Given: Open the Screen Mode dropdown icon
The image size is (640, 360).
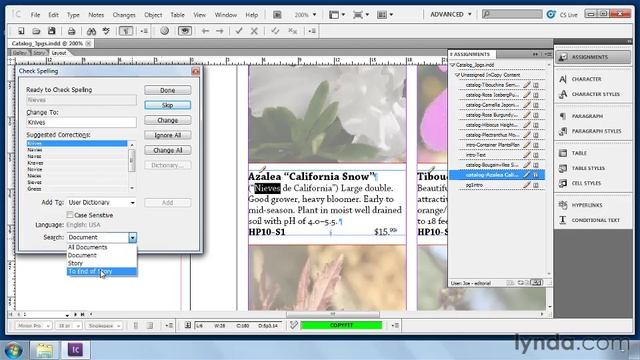Looking at the screenshot, I should click(361, 15).
